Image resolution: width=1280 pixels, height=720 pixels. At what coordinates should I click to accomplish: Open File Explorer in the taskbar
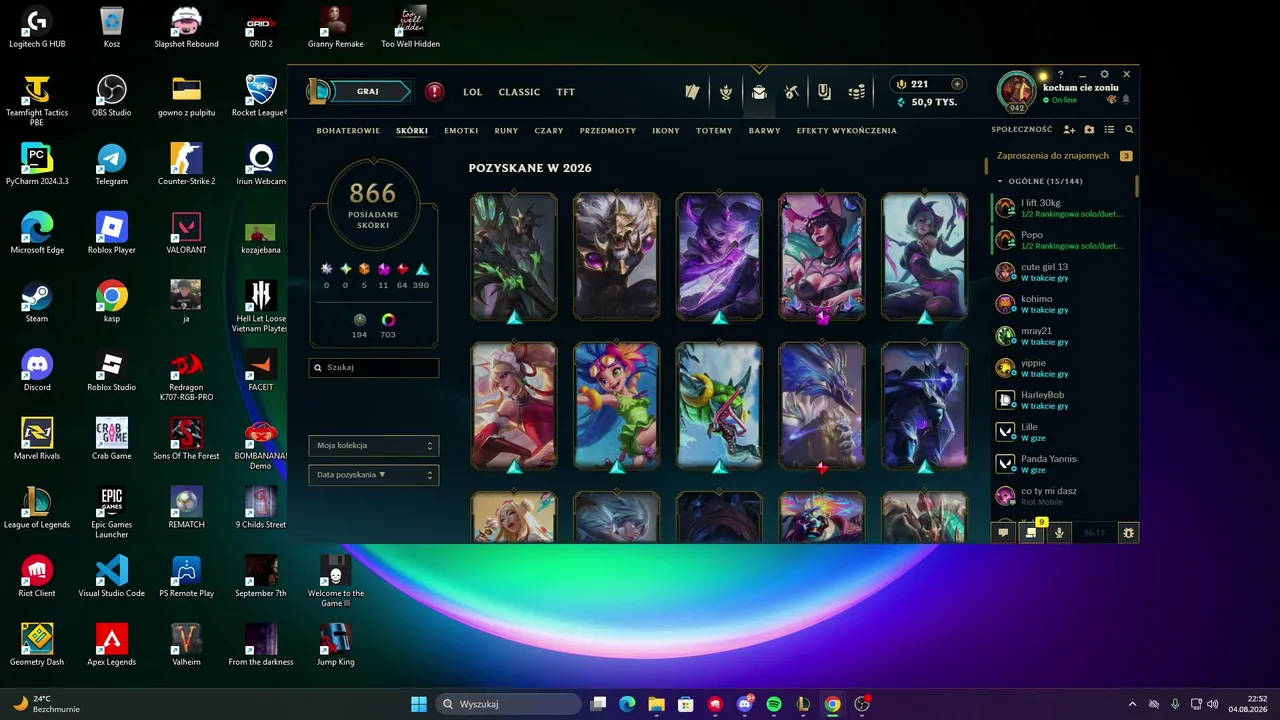tap(657, 704)
